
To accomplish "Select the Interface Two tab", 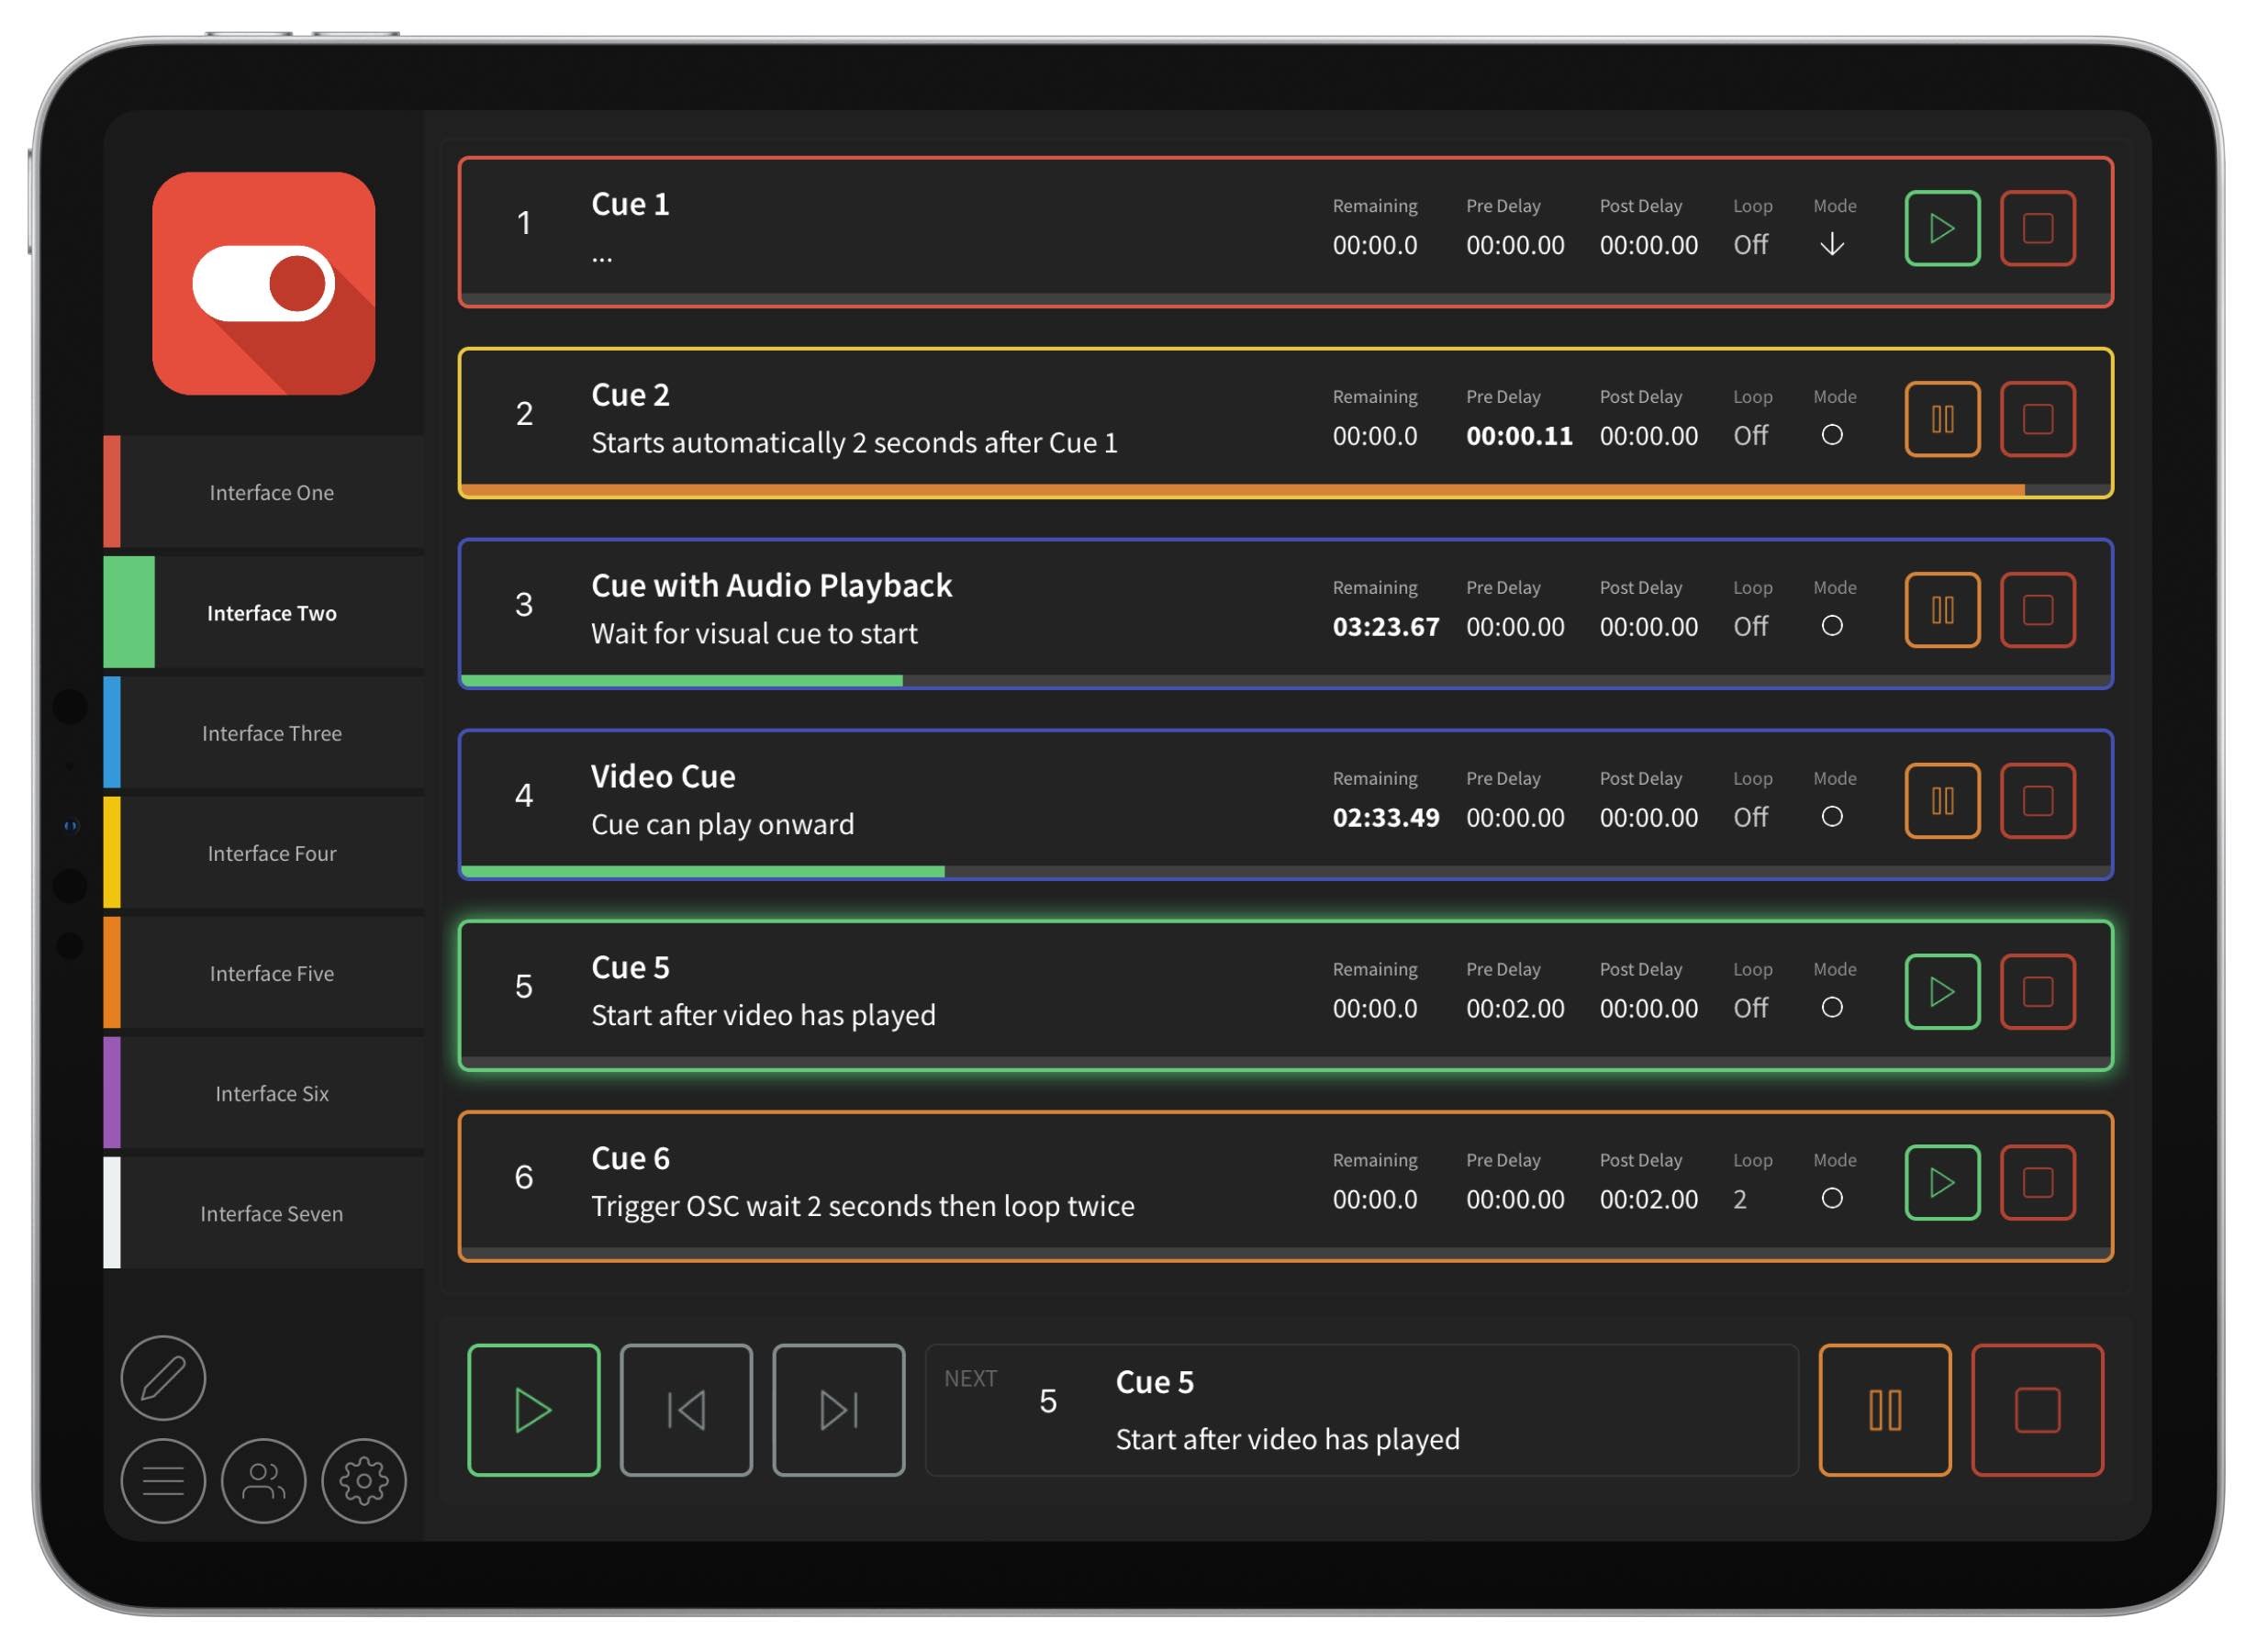I will 264,612.
